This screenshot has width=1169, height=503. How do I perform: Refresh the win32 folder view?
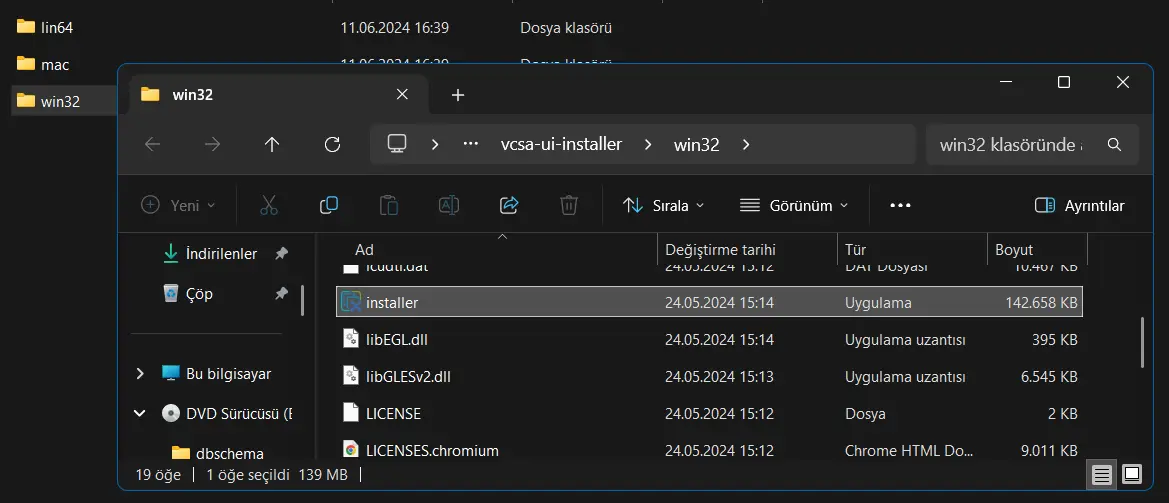tap(333, 145)
